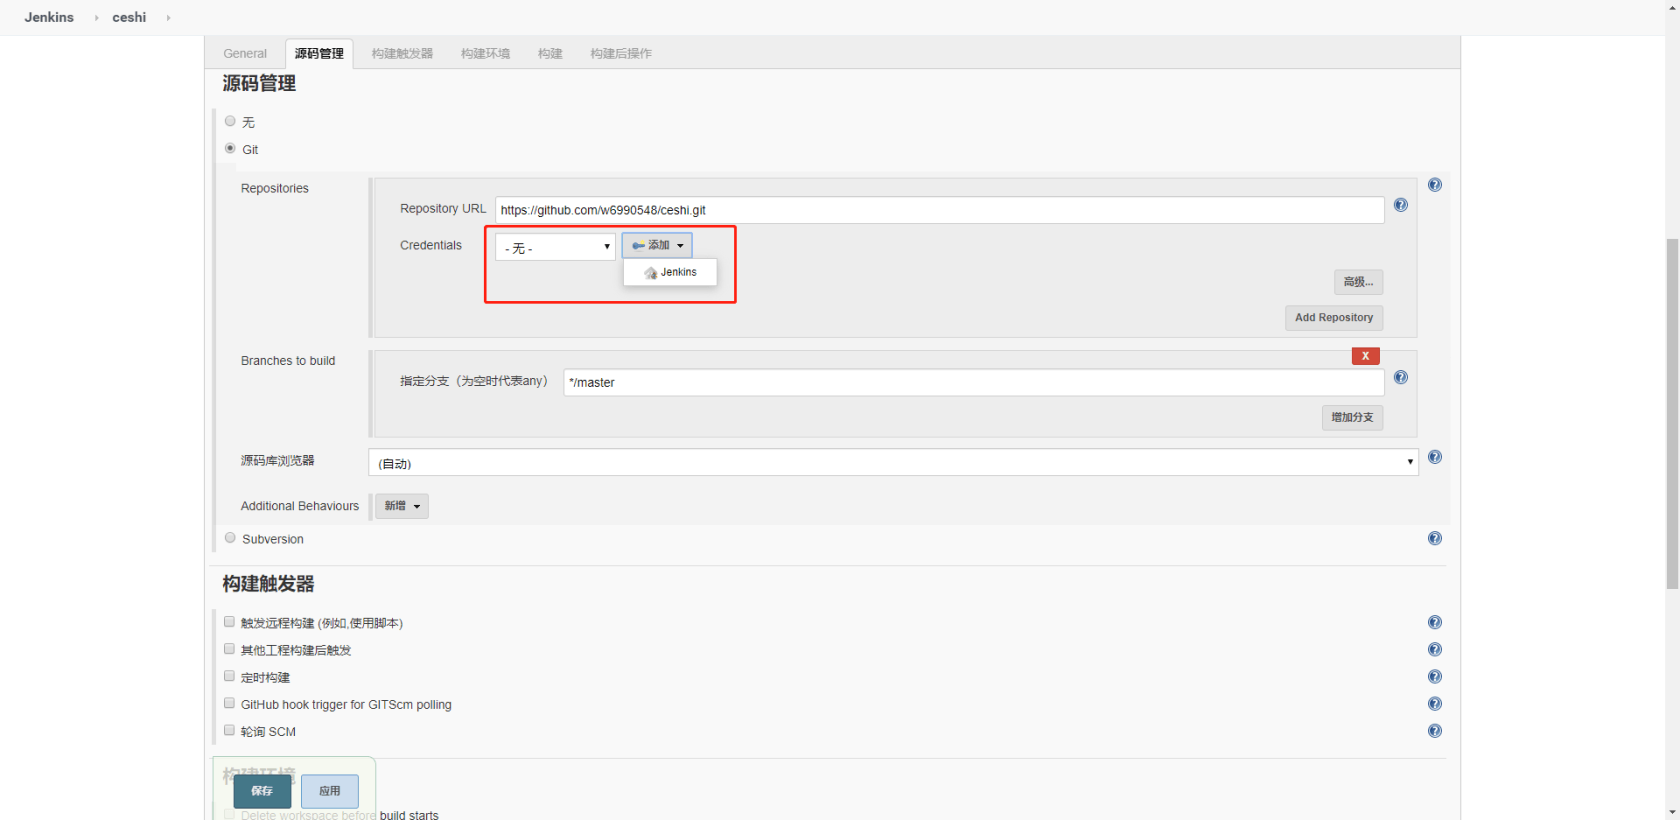Open the Credentials - 无 - dropdown
This screenshot has width=1680, height=820.
pos(555,247)
